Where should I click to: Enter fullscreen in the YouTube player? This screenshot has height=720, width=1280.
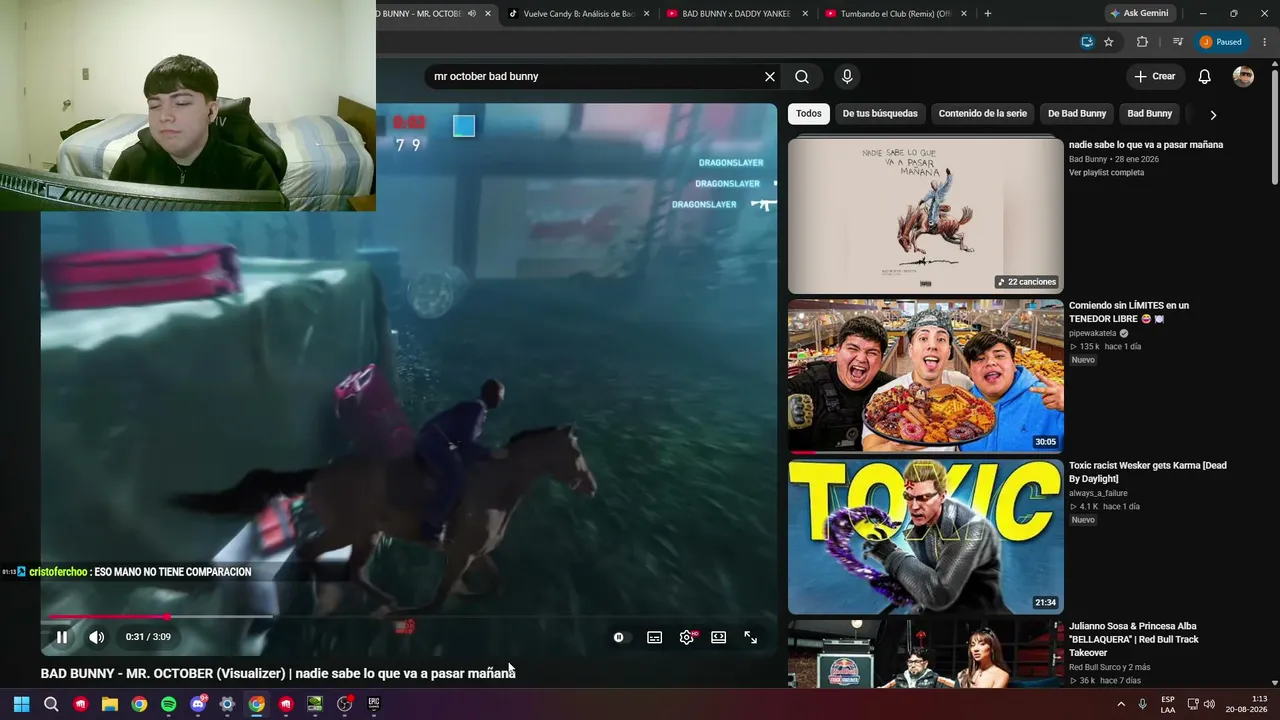pos(750,637)
